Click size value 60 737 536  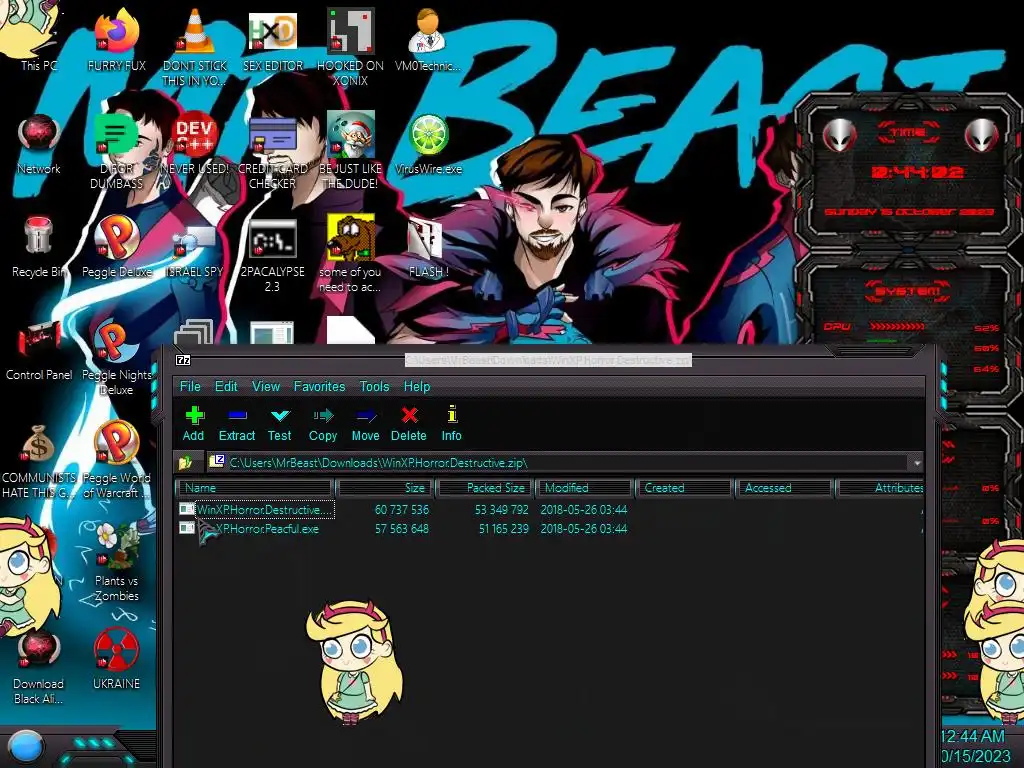402,509
